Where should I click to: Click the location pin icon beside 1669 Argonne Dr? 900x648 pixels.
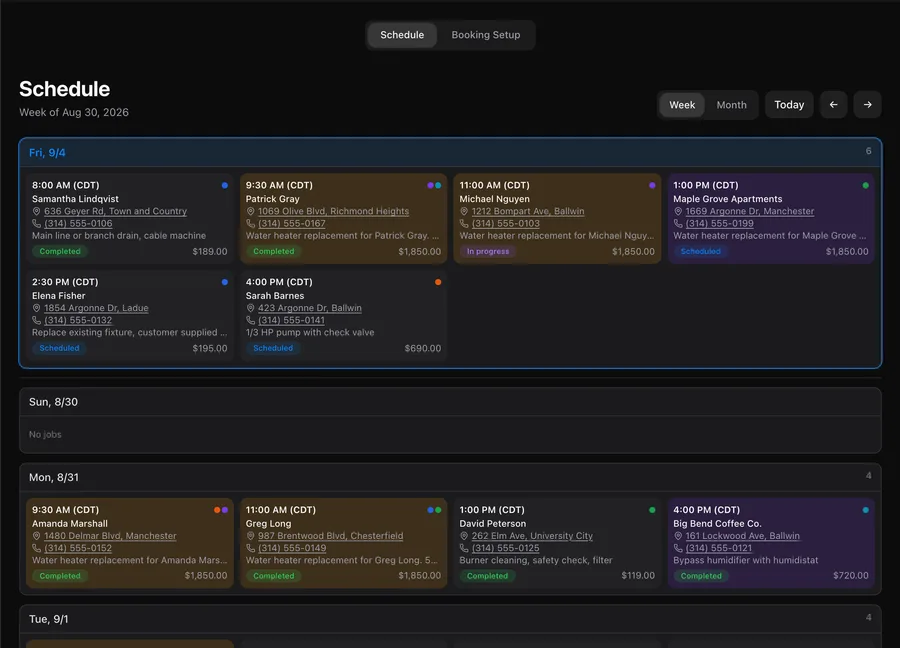click(678, 211)
